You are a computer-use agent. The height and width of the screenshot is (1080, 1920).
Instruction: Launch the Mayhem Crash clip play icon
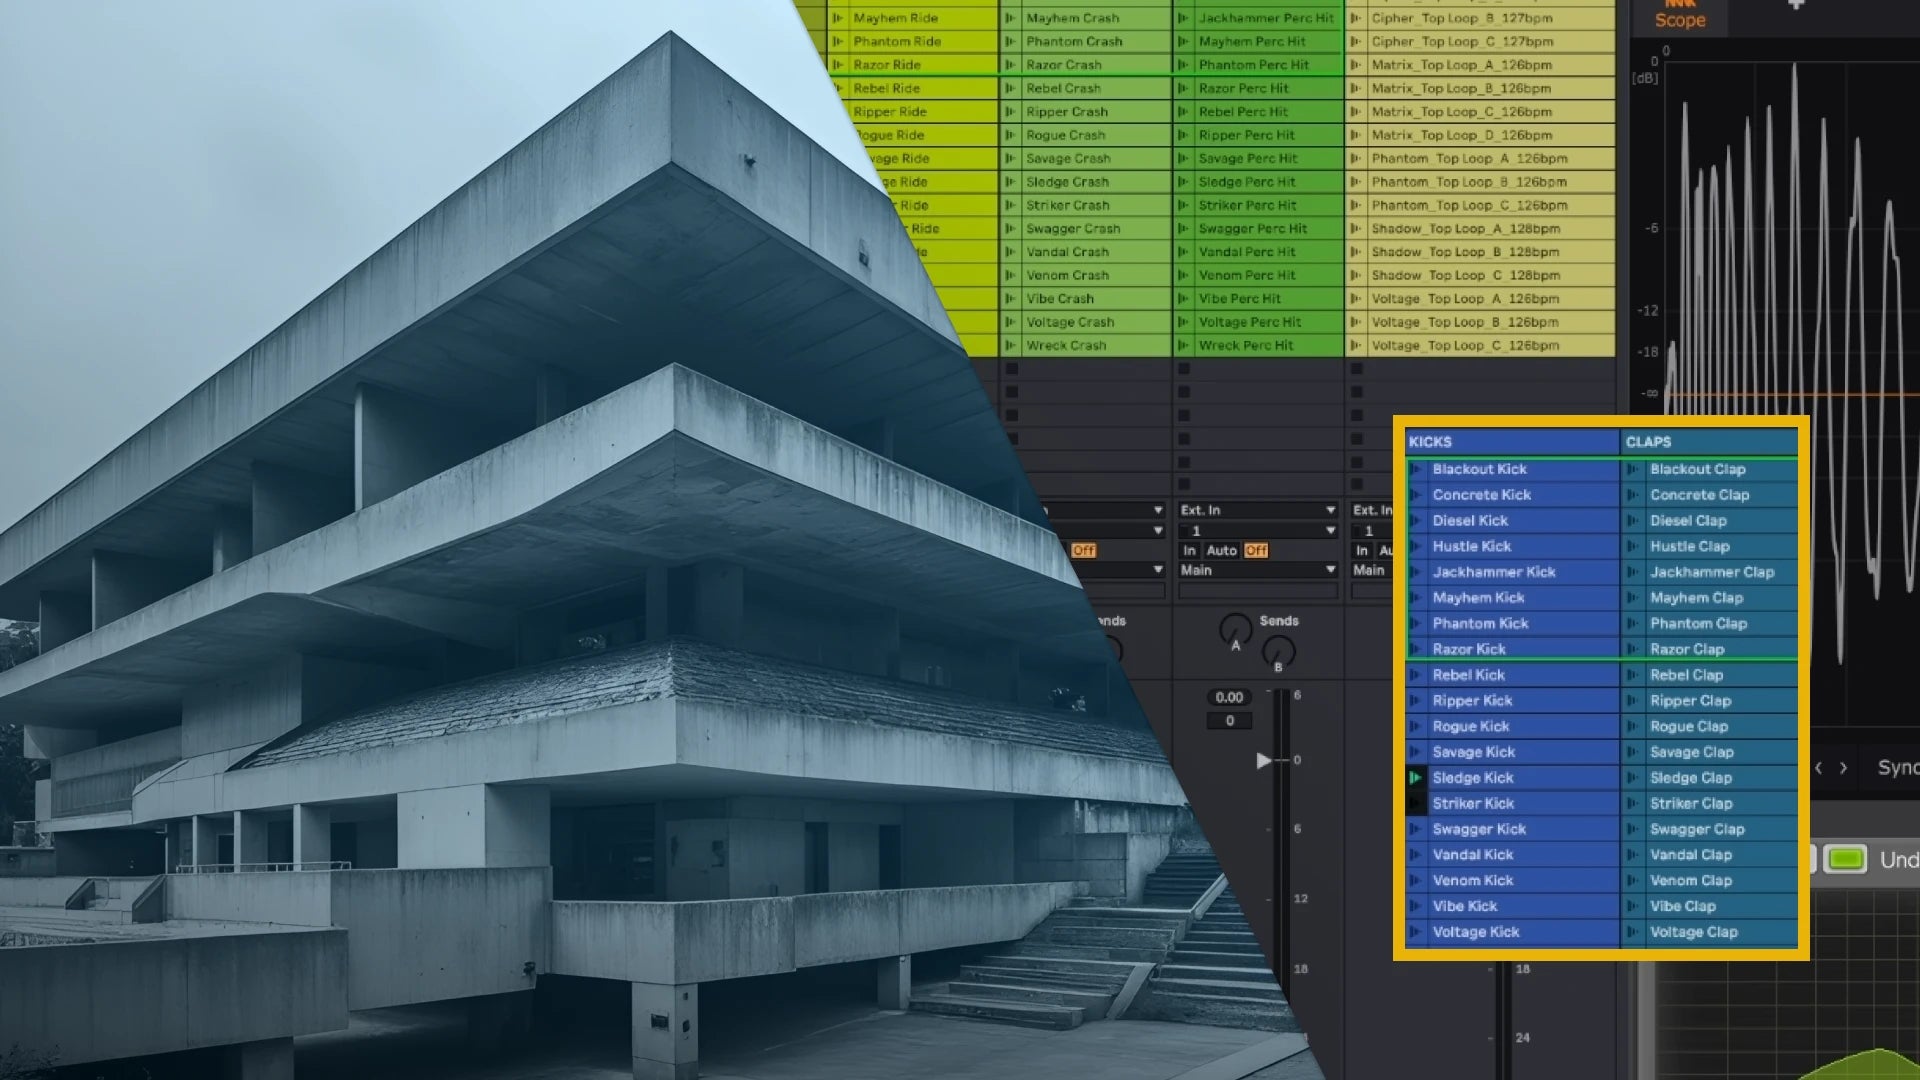[1010, 18]
